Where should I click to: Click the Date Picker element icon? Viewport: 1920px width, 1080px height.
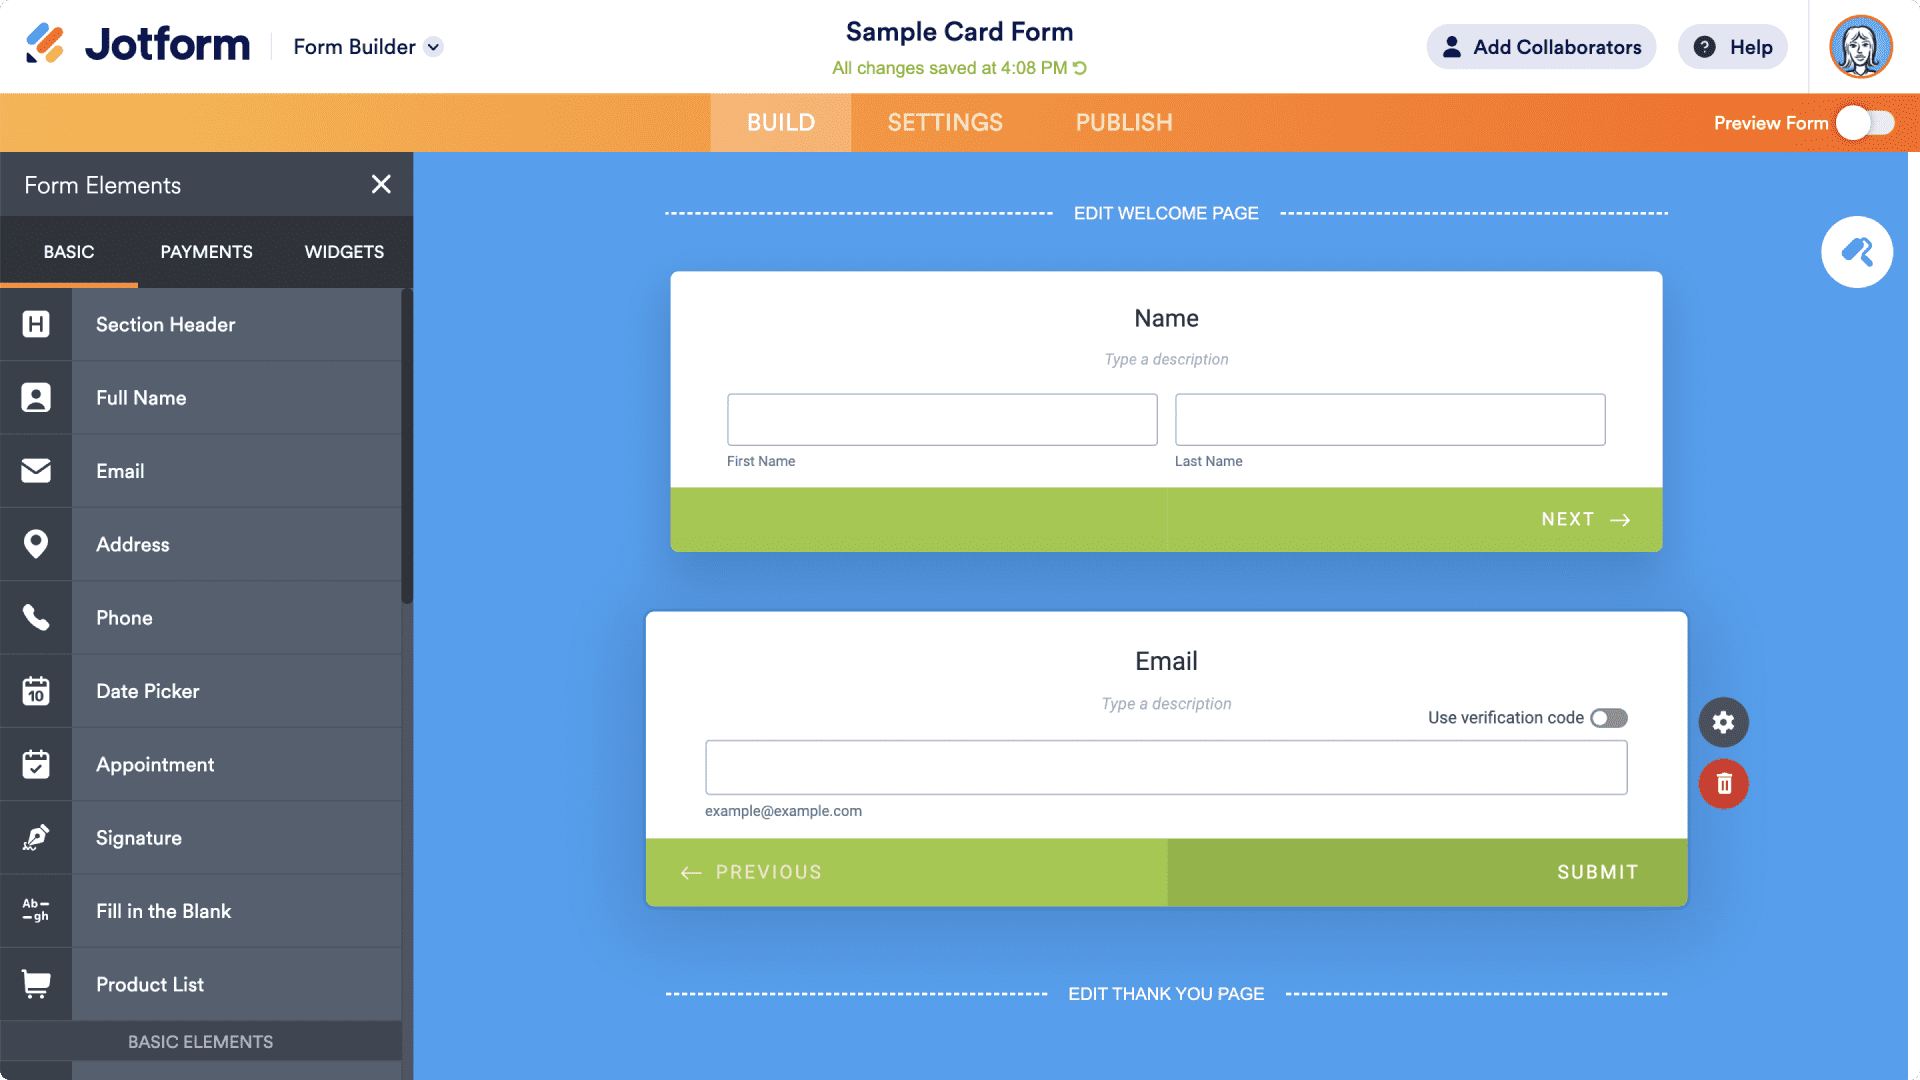coord(36,691)
